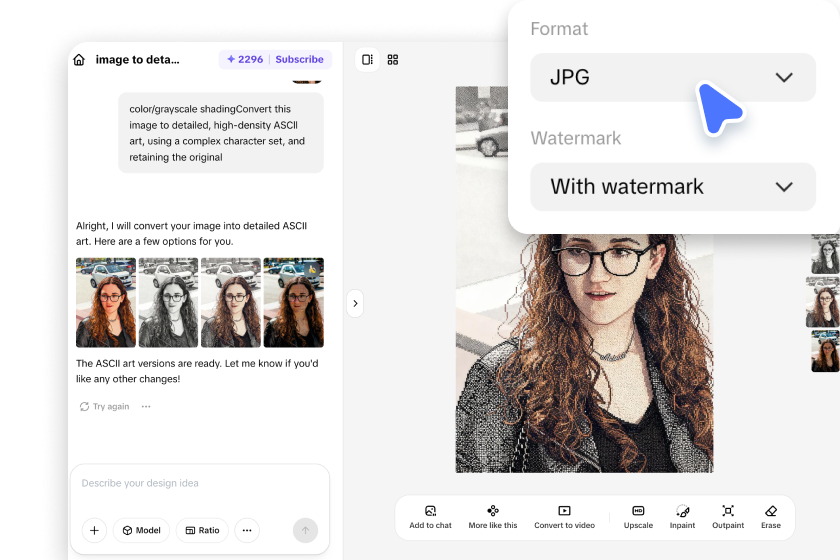Viewport: 840px width, 560px height.
Task: Click the main ASCII art preview image
Action: [x=584, y=353]
